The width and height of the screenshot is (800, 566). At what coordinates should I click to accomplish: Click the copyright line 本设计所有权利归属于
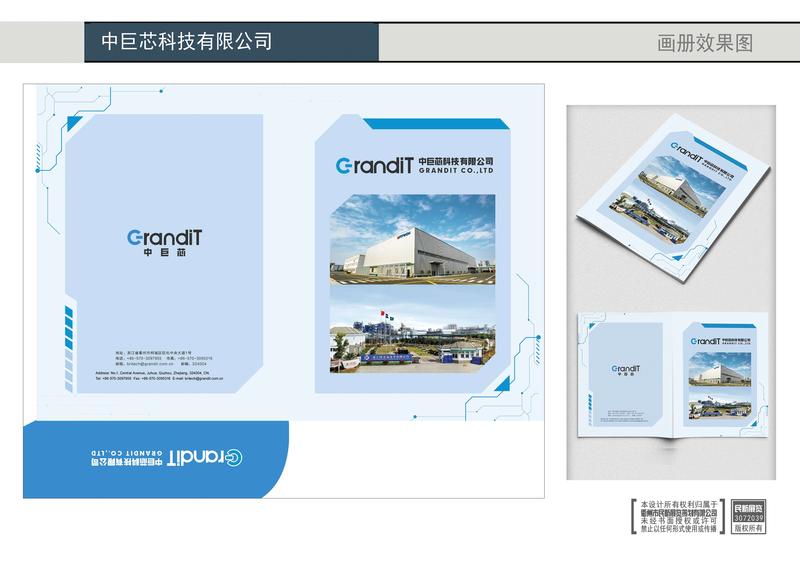click(x=679, y=504)
